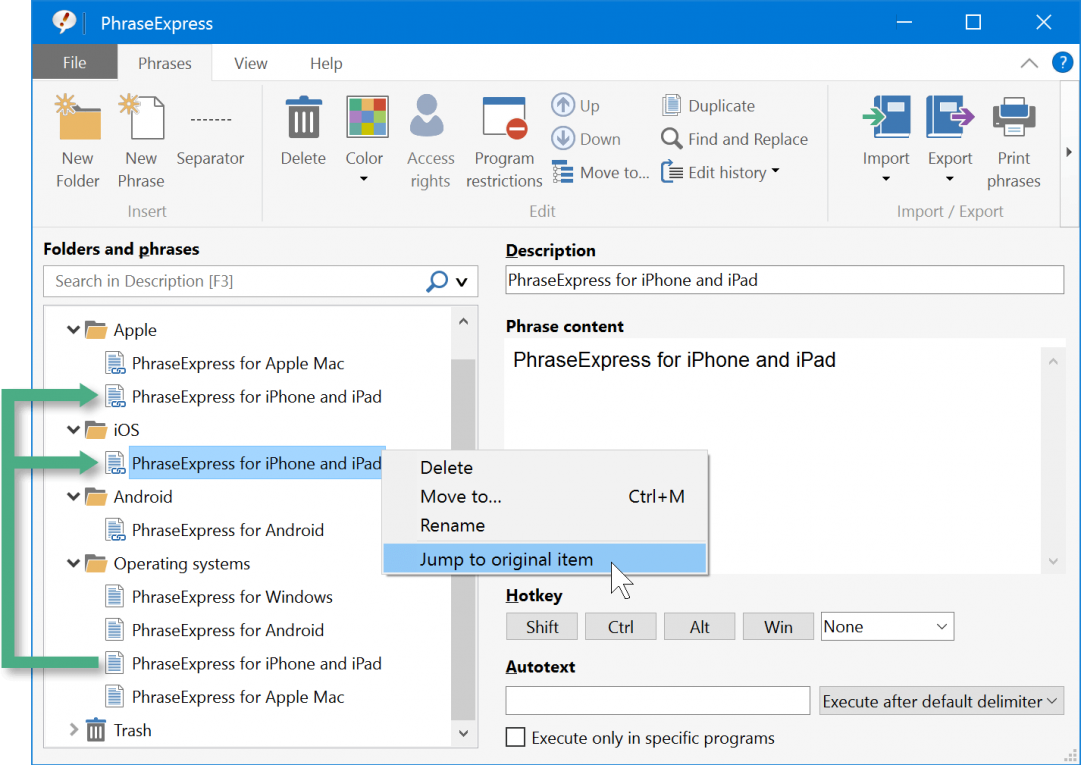Screen dimensions: 1081x765
Task: Toggle the Win hotkey modifier
Action: coord(778,626)
